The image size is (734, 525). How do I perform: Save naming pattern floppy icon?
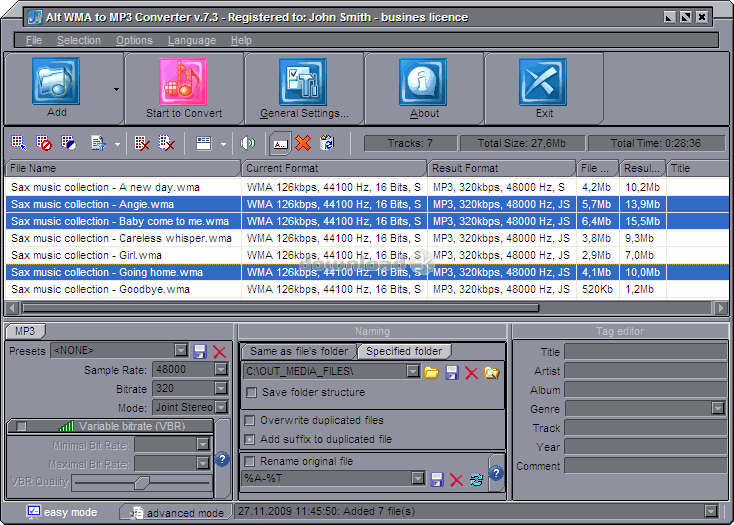[x=437, y=480]
